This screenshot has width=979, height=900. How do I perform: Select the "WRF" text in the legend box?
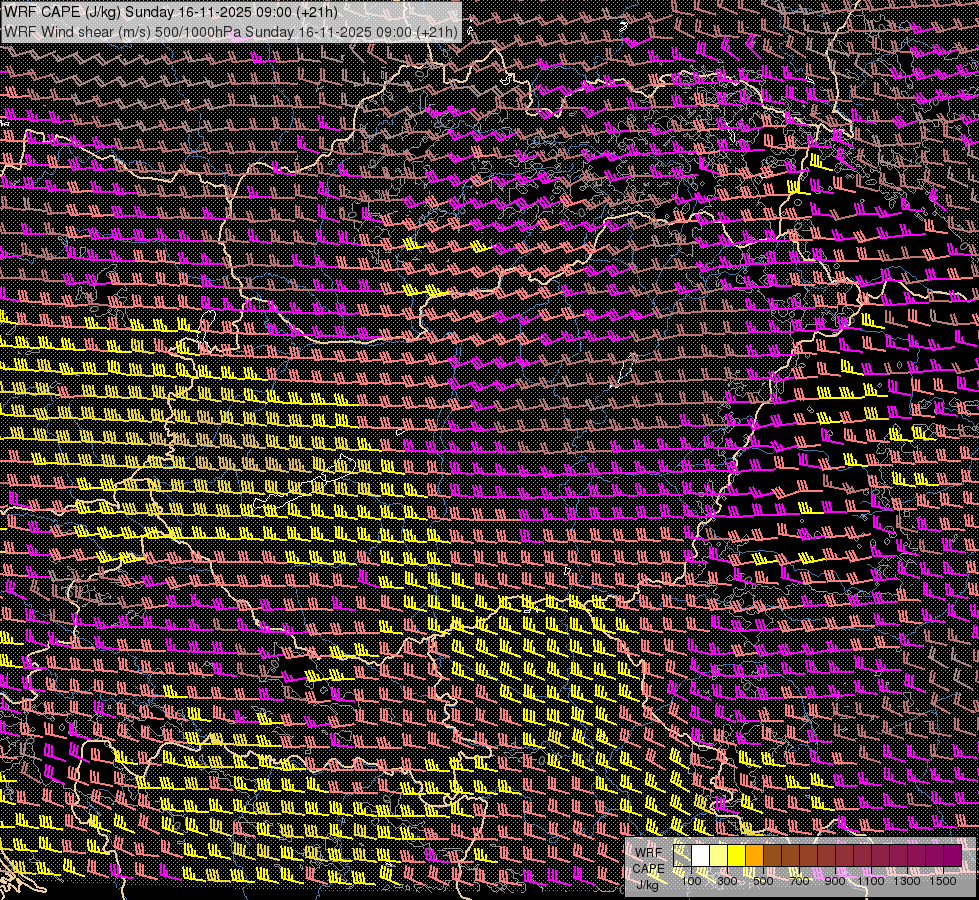[648, 852]
